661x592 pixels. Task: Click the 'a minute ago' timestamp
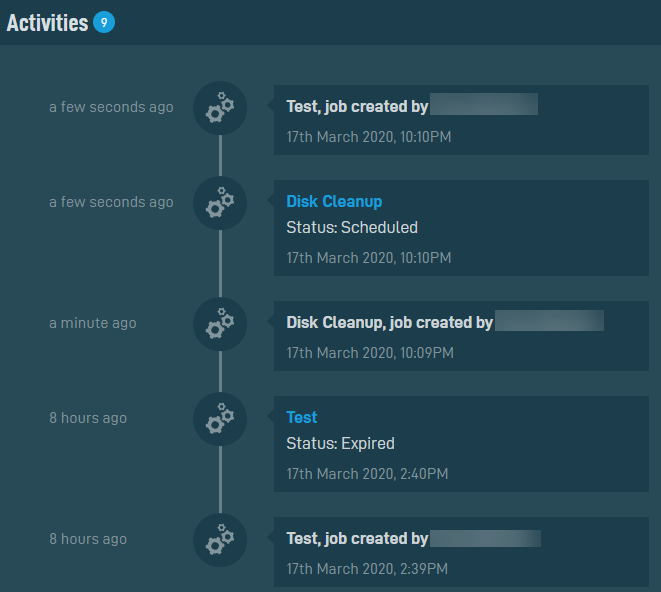point(93,323)
